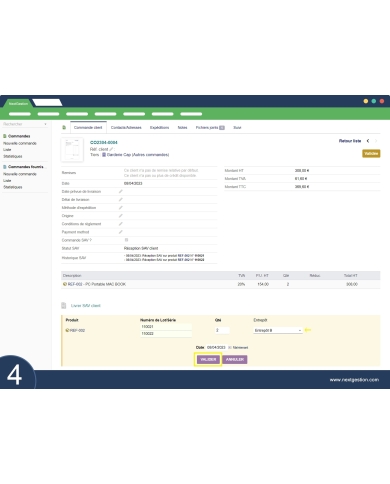Screen dimensions: 390x484
Task: Click the Statut SAV value Réception SAV client
Action: coord(141,248)
